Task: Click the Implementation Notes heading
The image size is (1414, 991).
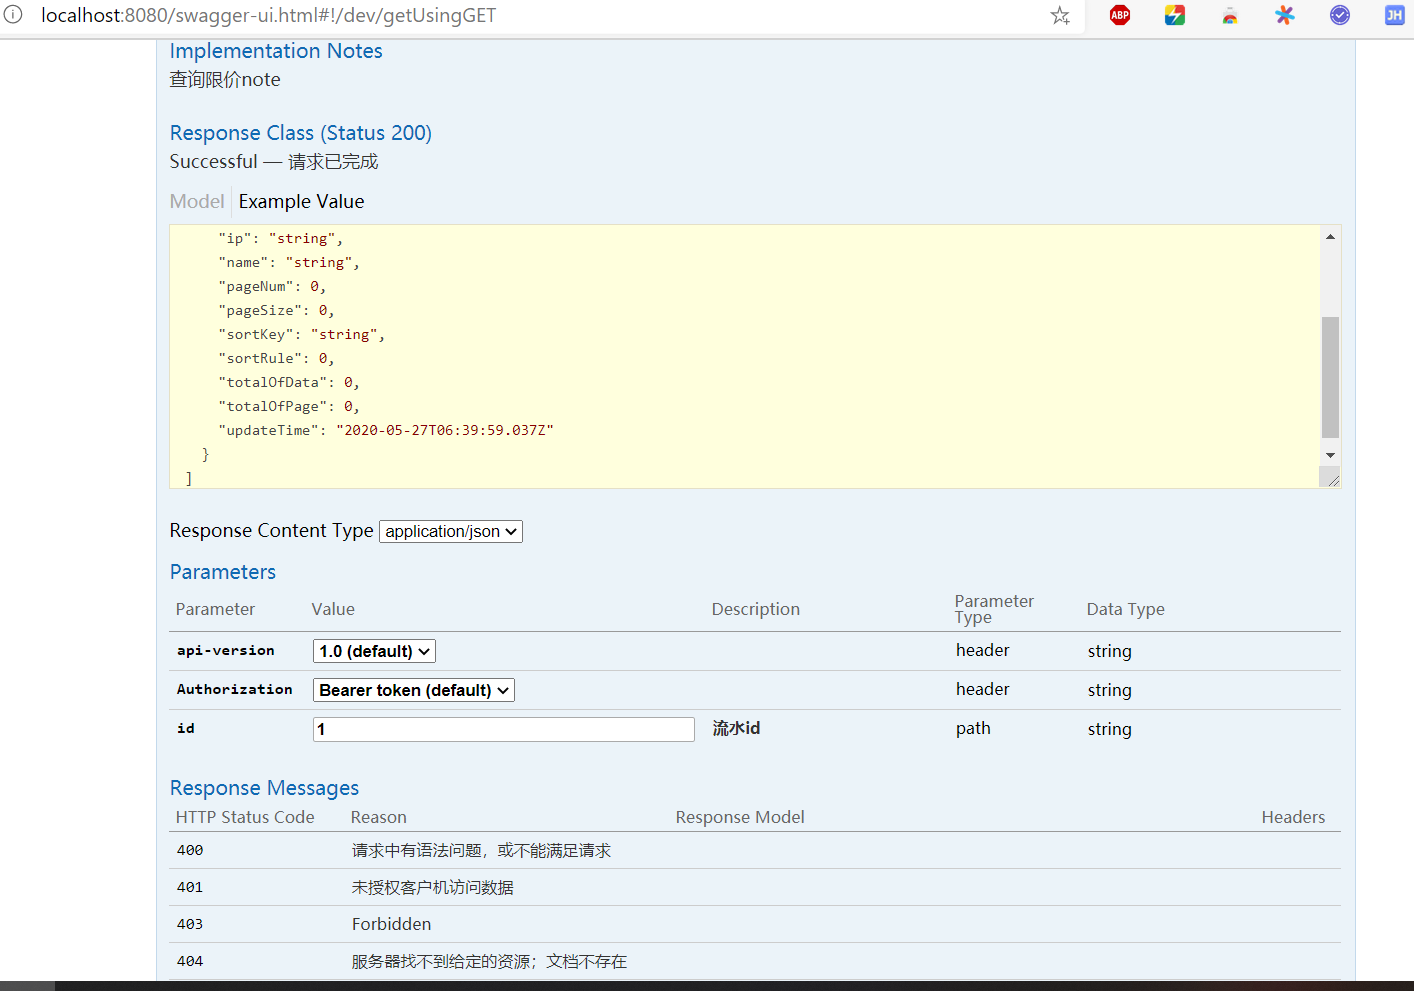Action: [x=276, y=51]
